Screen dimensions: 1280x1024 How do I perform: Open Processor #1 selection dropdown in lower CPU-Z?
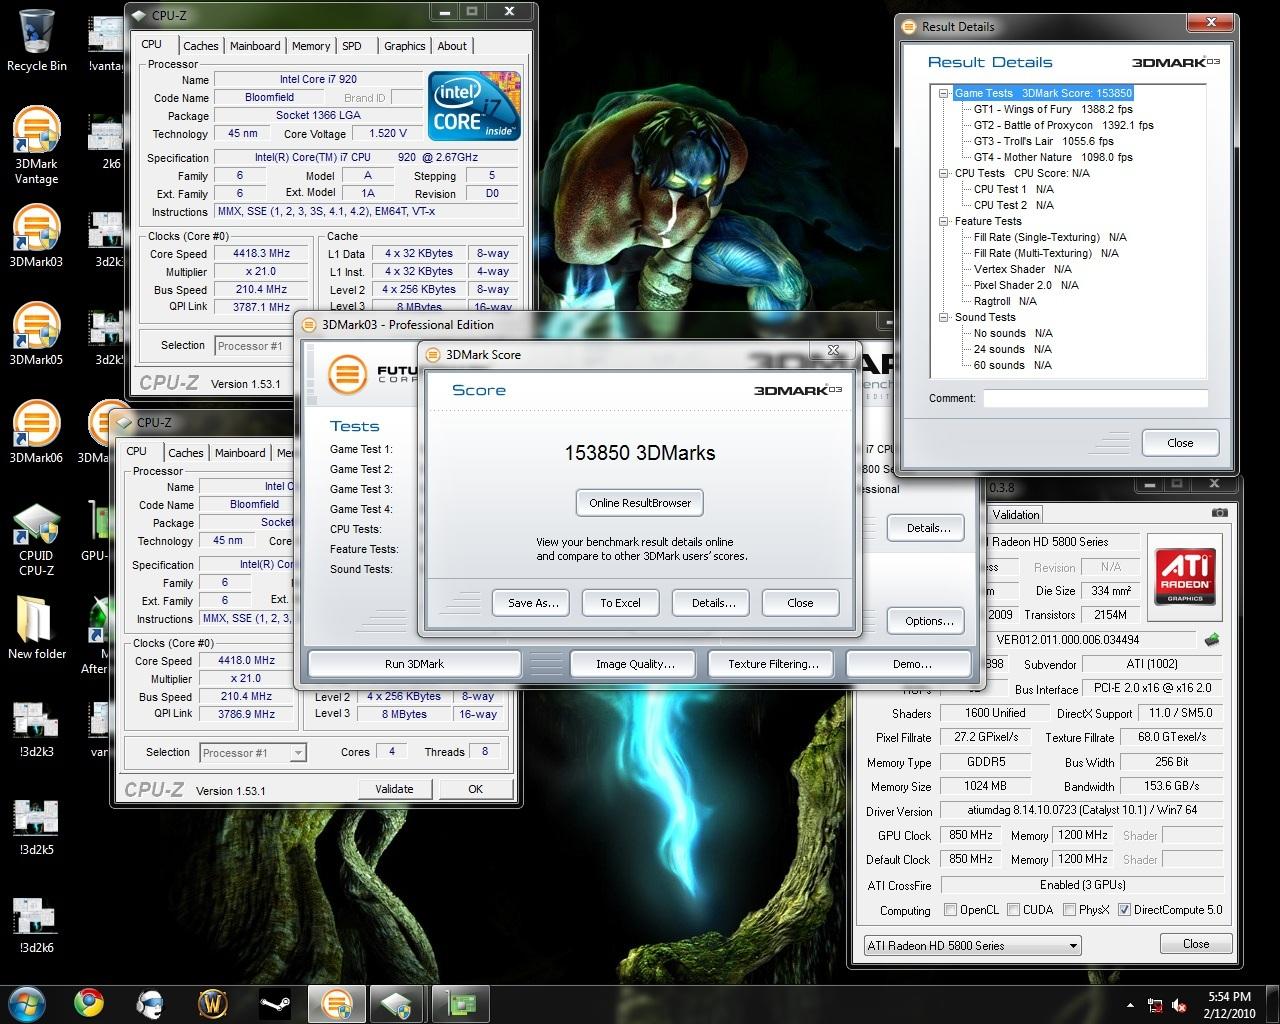[x=253, y=753]
